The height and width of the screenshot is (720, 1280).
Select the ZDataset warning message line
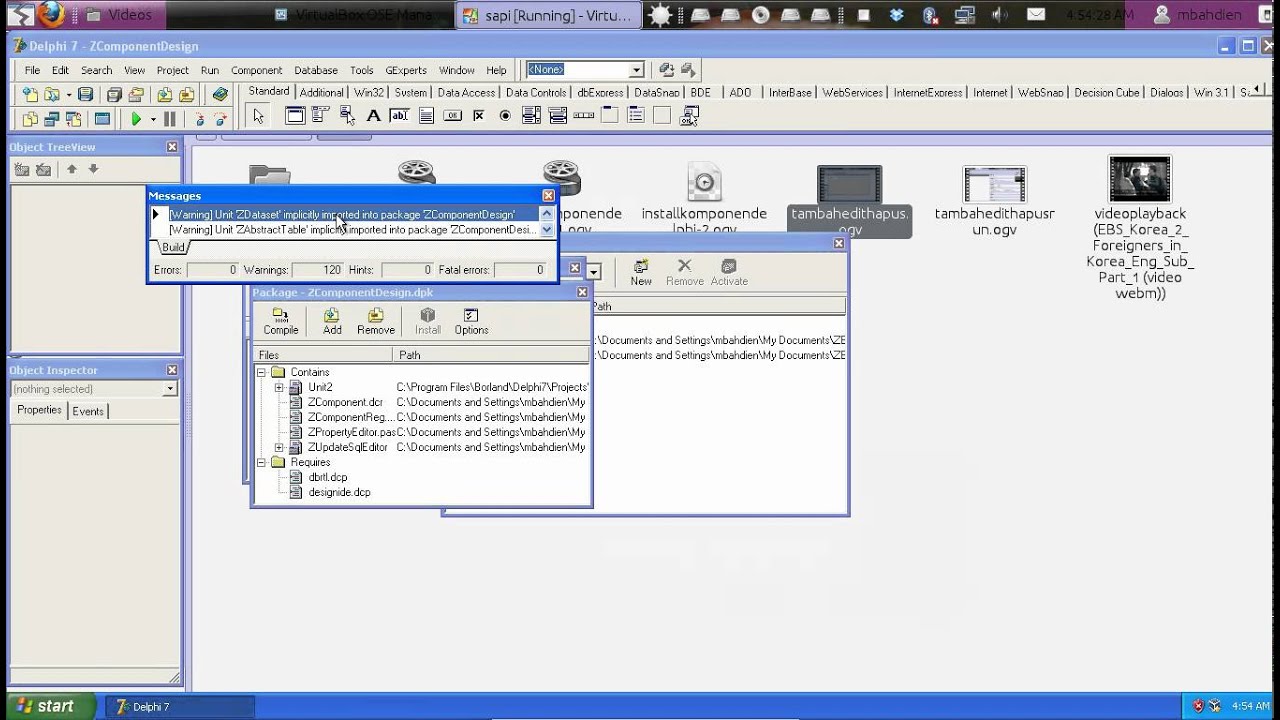click(x=353, y=214)
